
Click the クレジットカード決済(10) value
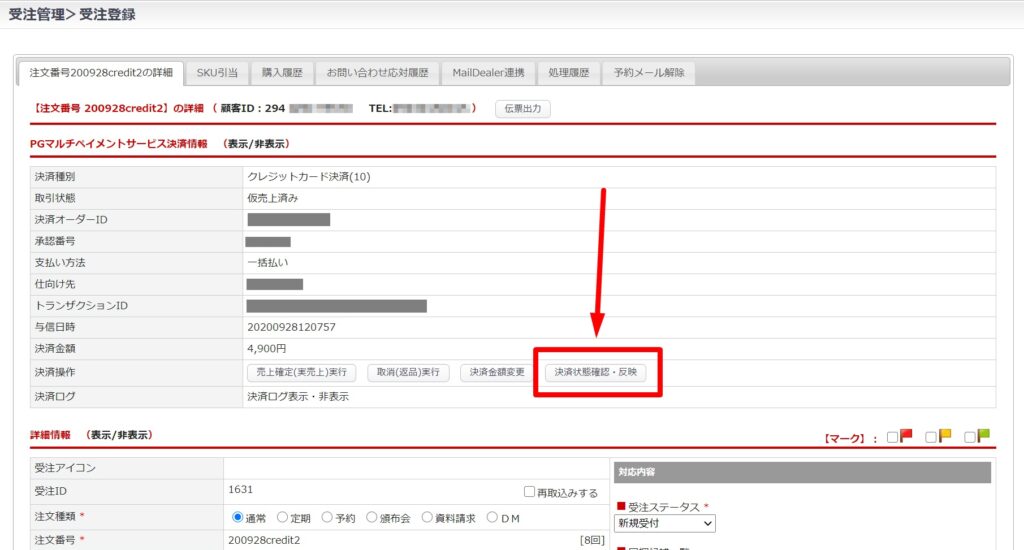(308, 176)
